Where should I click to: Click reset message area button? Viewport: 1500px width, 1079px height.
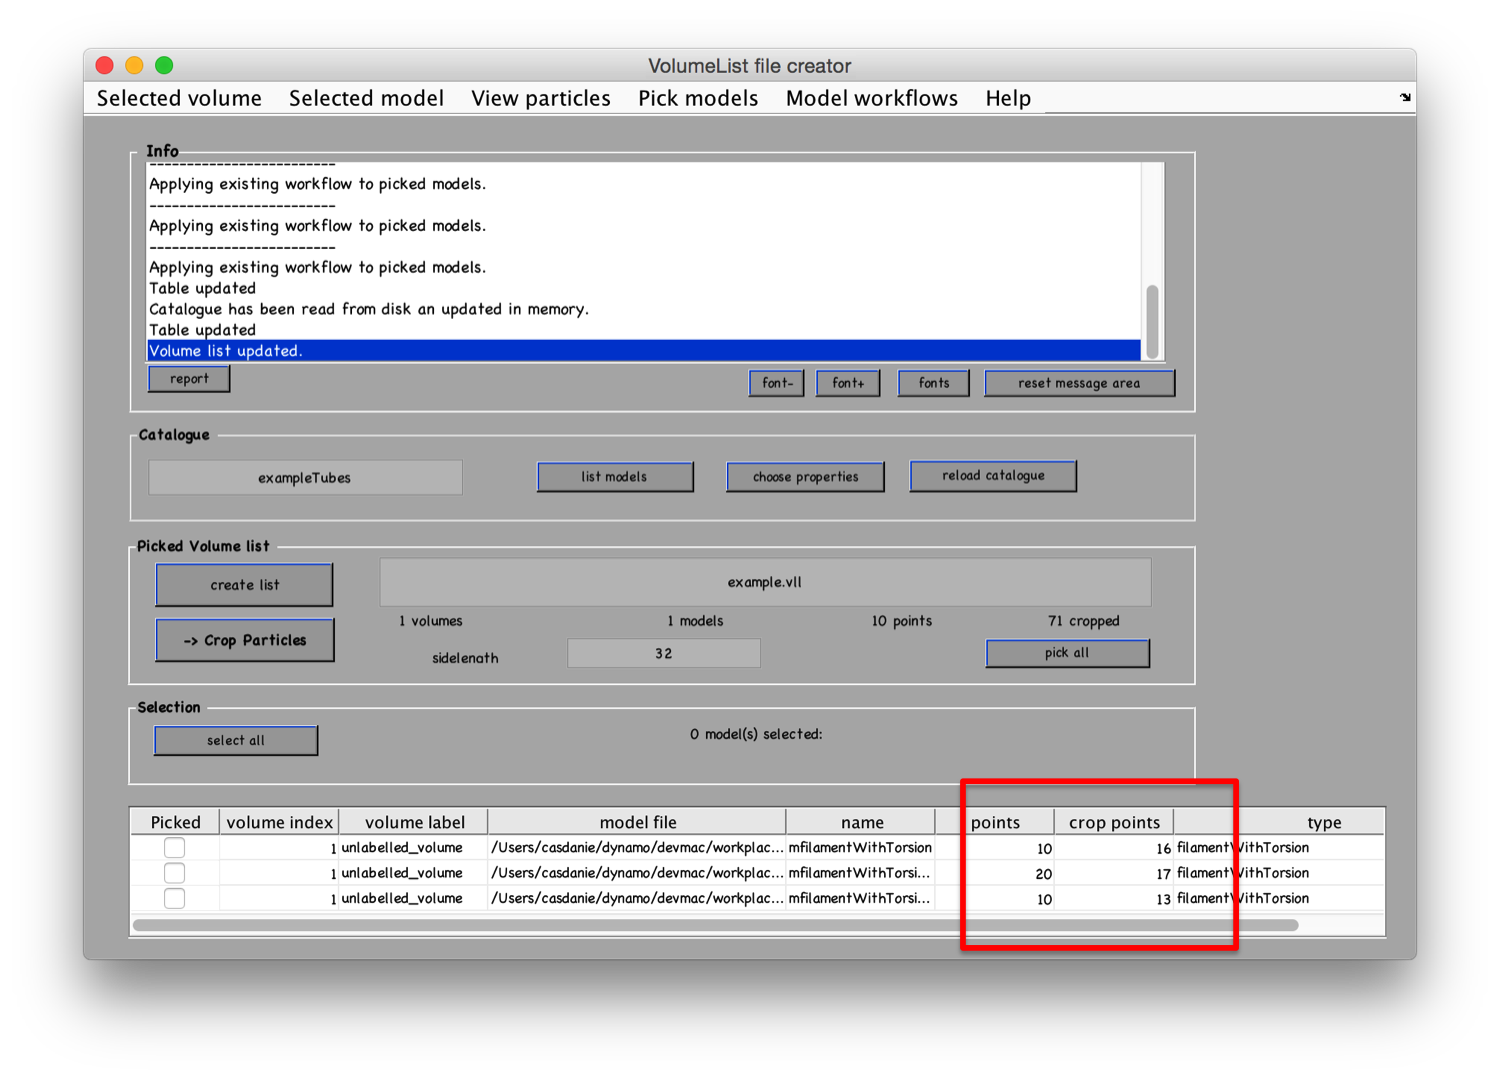pos(1079,383)
